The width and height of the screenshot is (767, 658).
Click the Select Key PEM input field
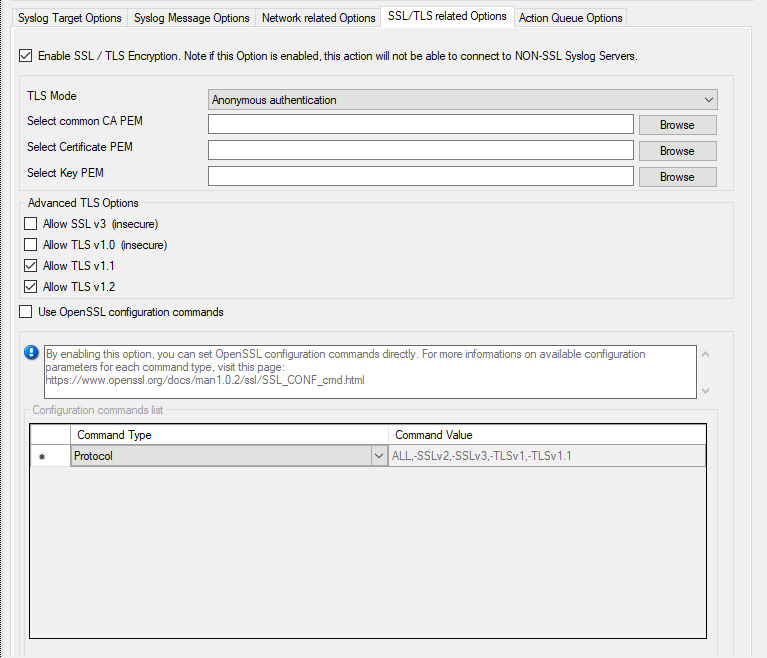(x=421, y=176)
